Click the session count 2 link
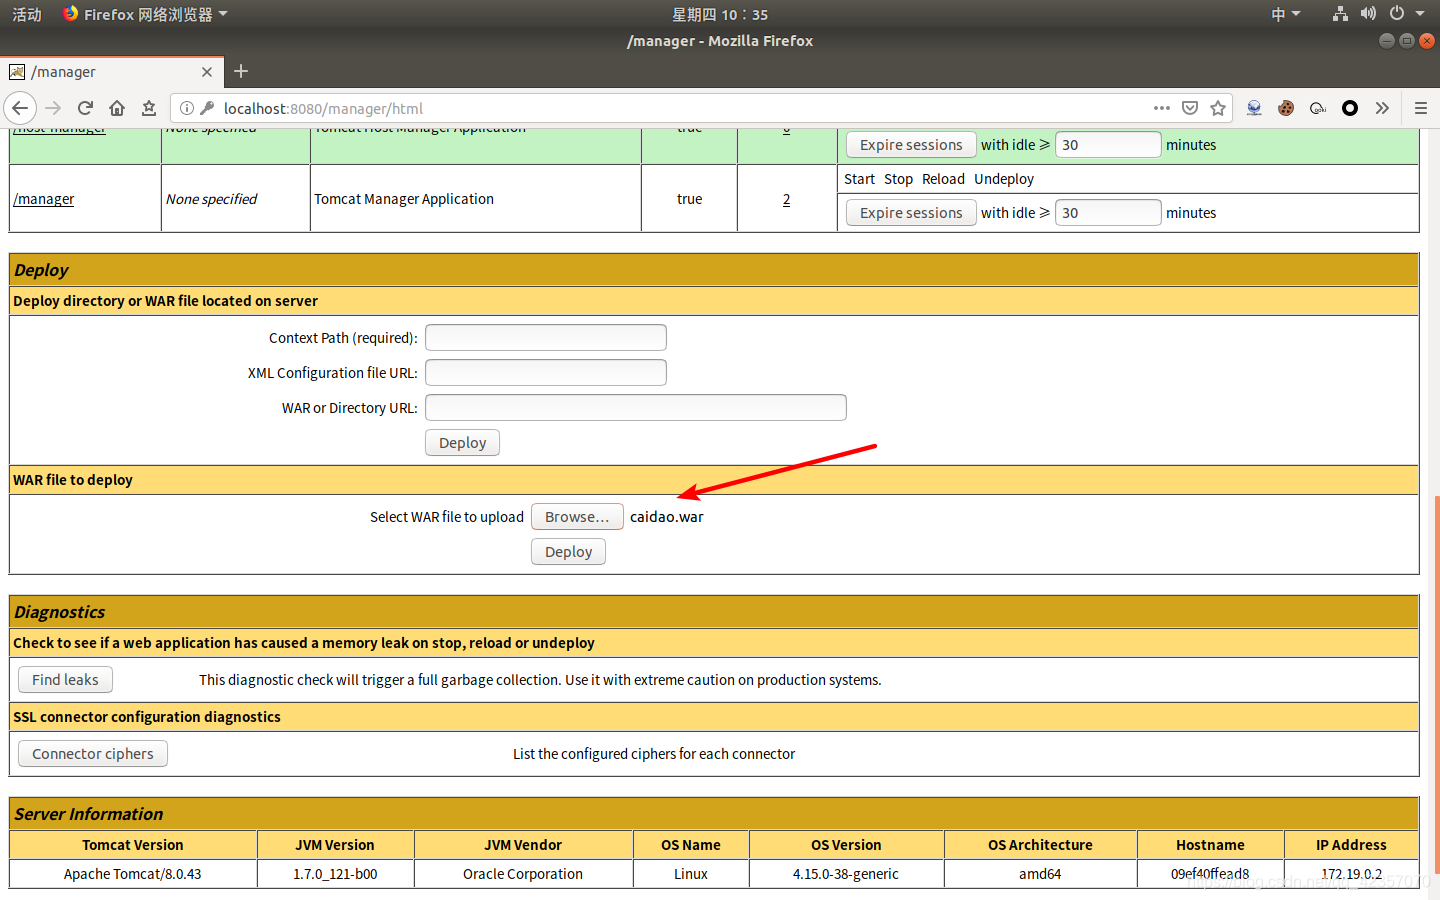The height and width of the screenshot is (900, 1440). (787, 199)
